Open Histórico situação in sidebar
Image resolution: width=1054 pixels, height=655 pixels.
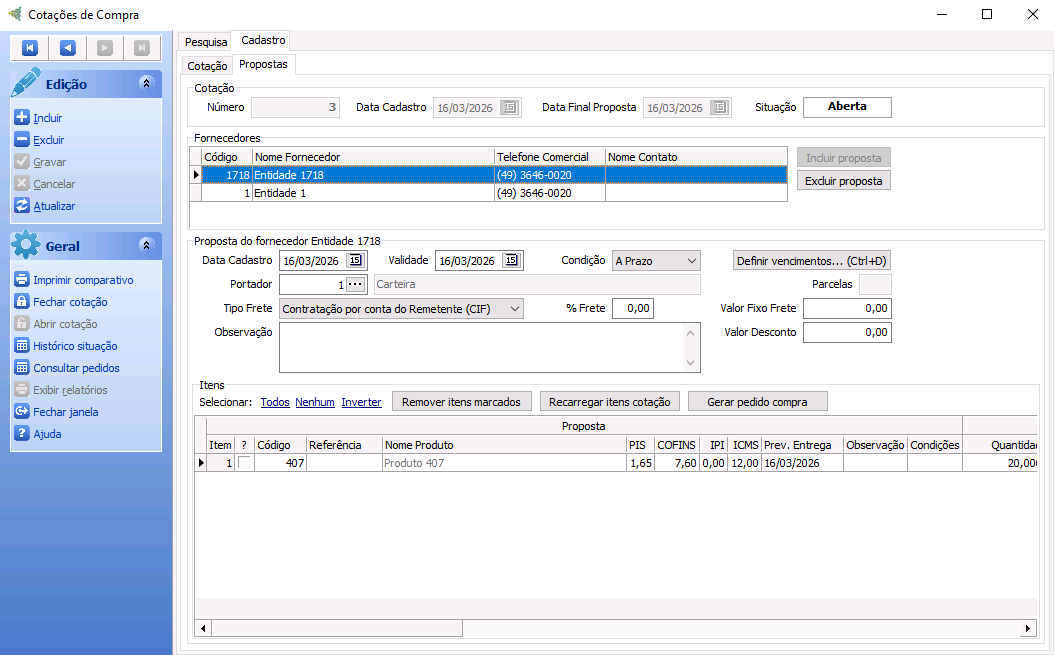pyautogui.click(x=75, y=346)
